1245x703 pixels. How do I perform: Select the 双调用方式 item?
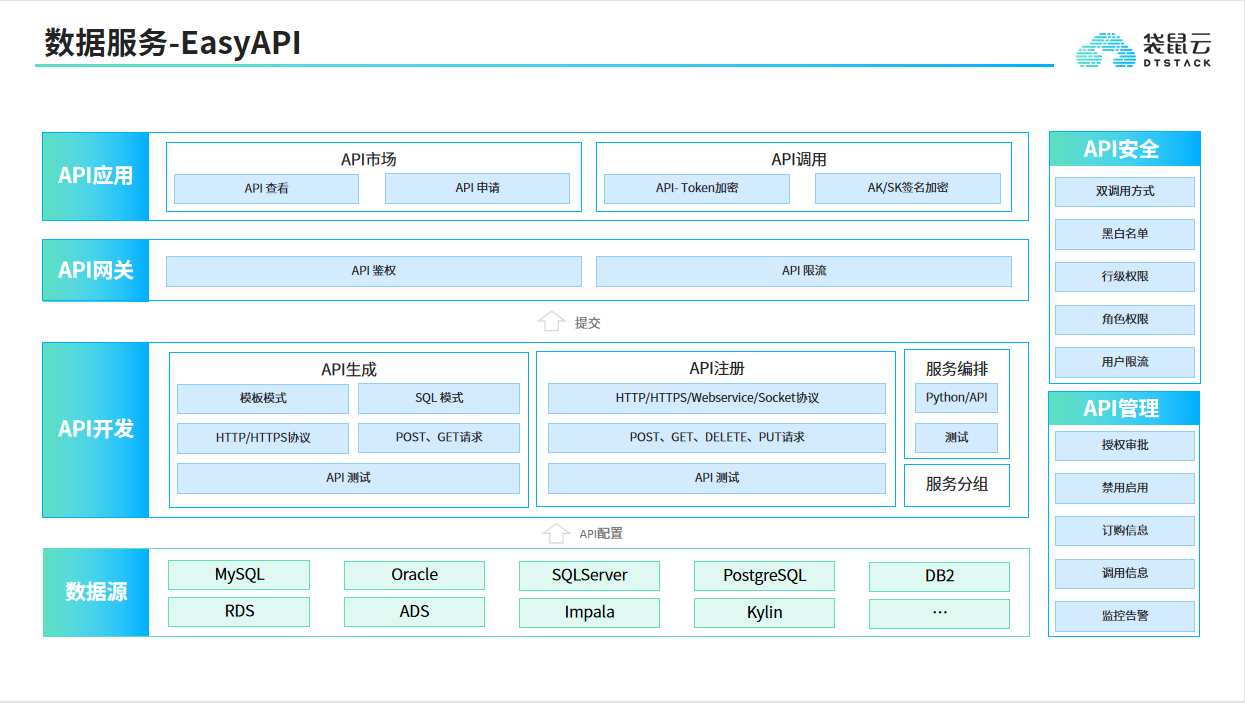point(1125,191)
